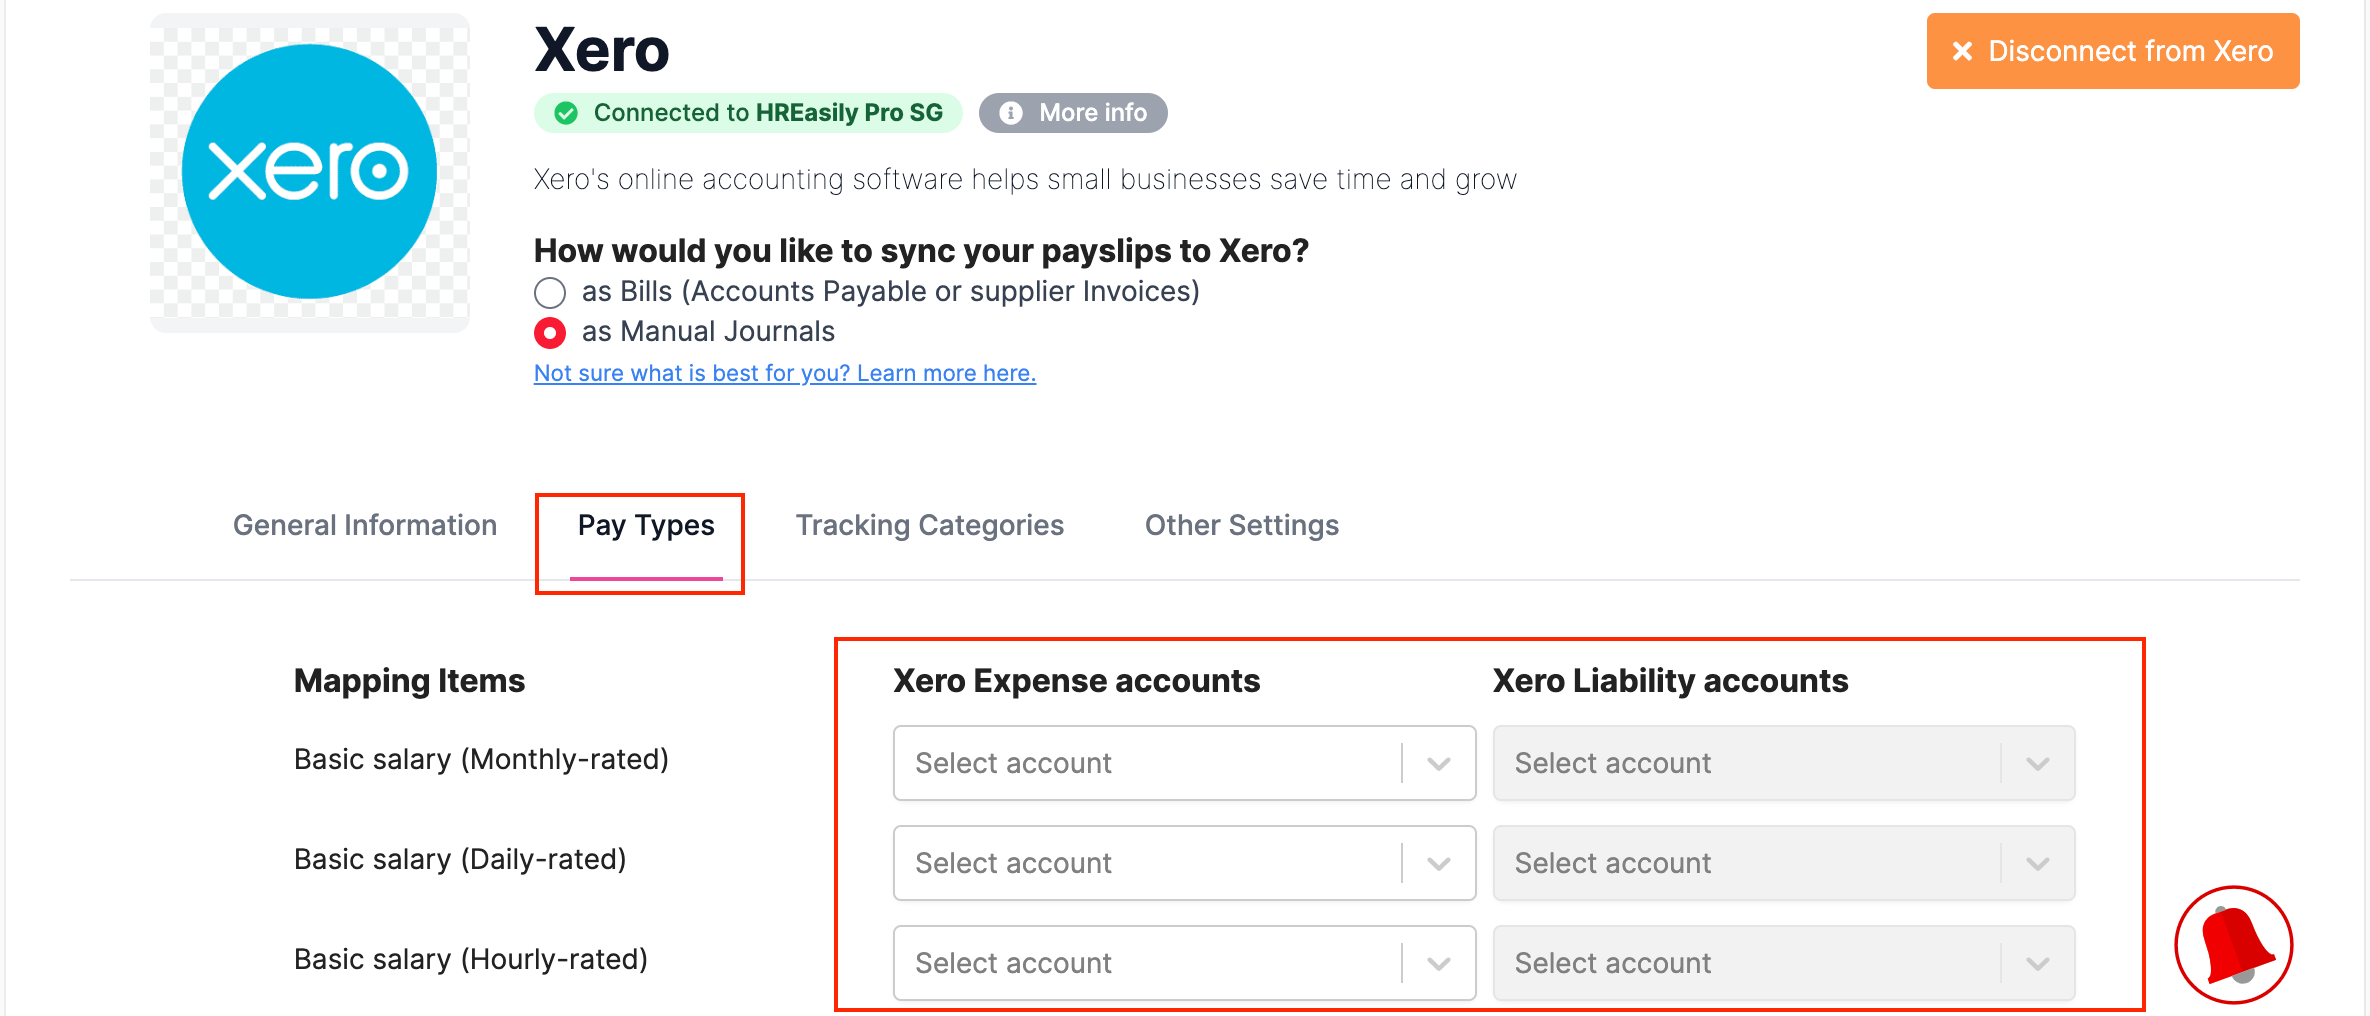
Task: Click Connected to HREasily Pro SG badge
Action: 748,113
